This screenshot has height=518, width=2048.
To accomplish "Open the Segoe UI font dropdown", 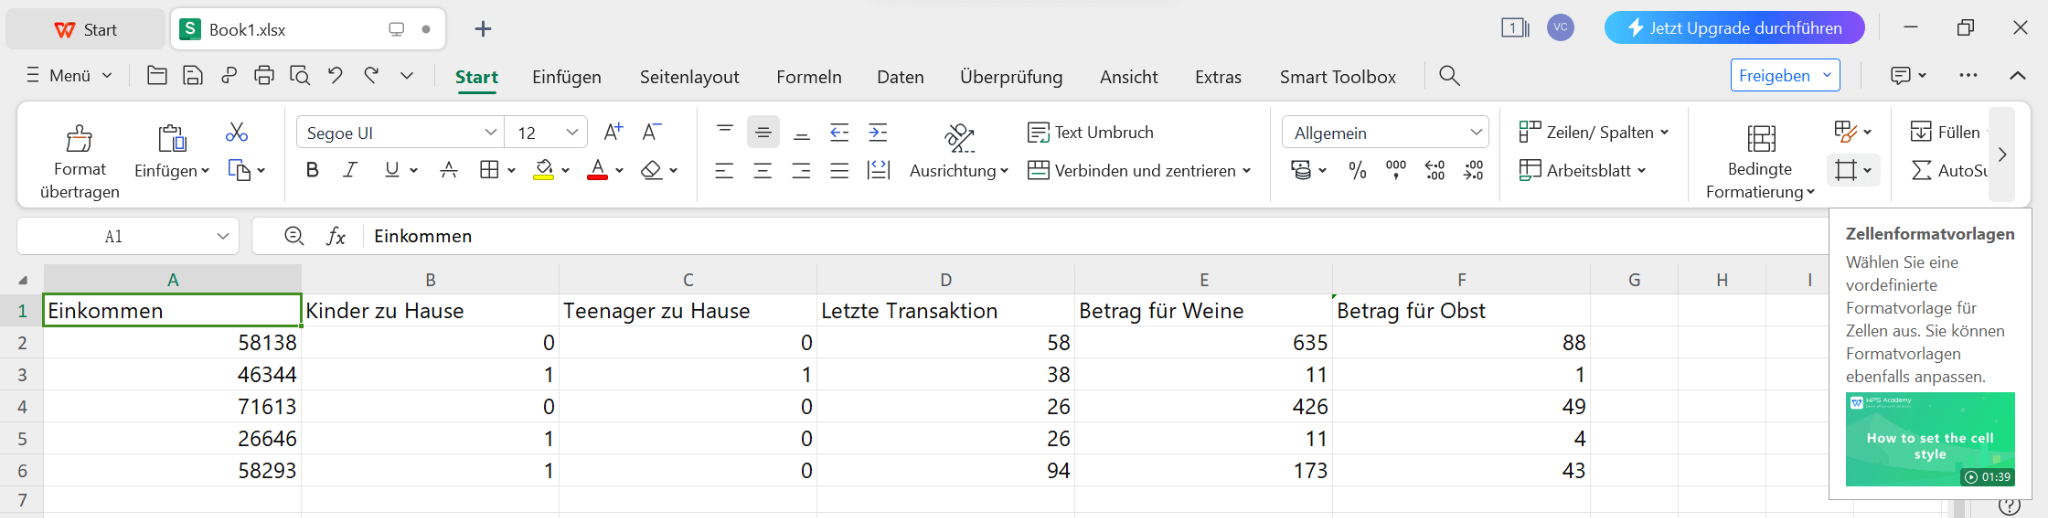I will click(x=491, y=132).
